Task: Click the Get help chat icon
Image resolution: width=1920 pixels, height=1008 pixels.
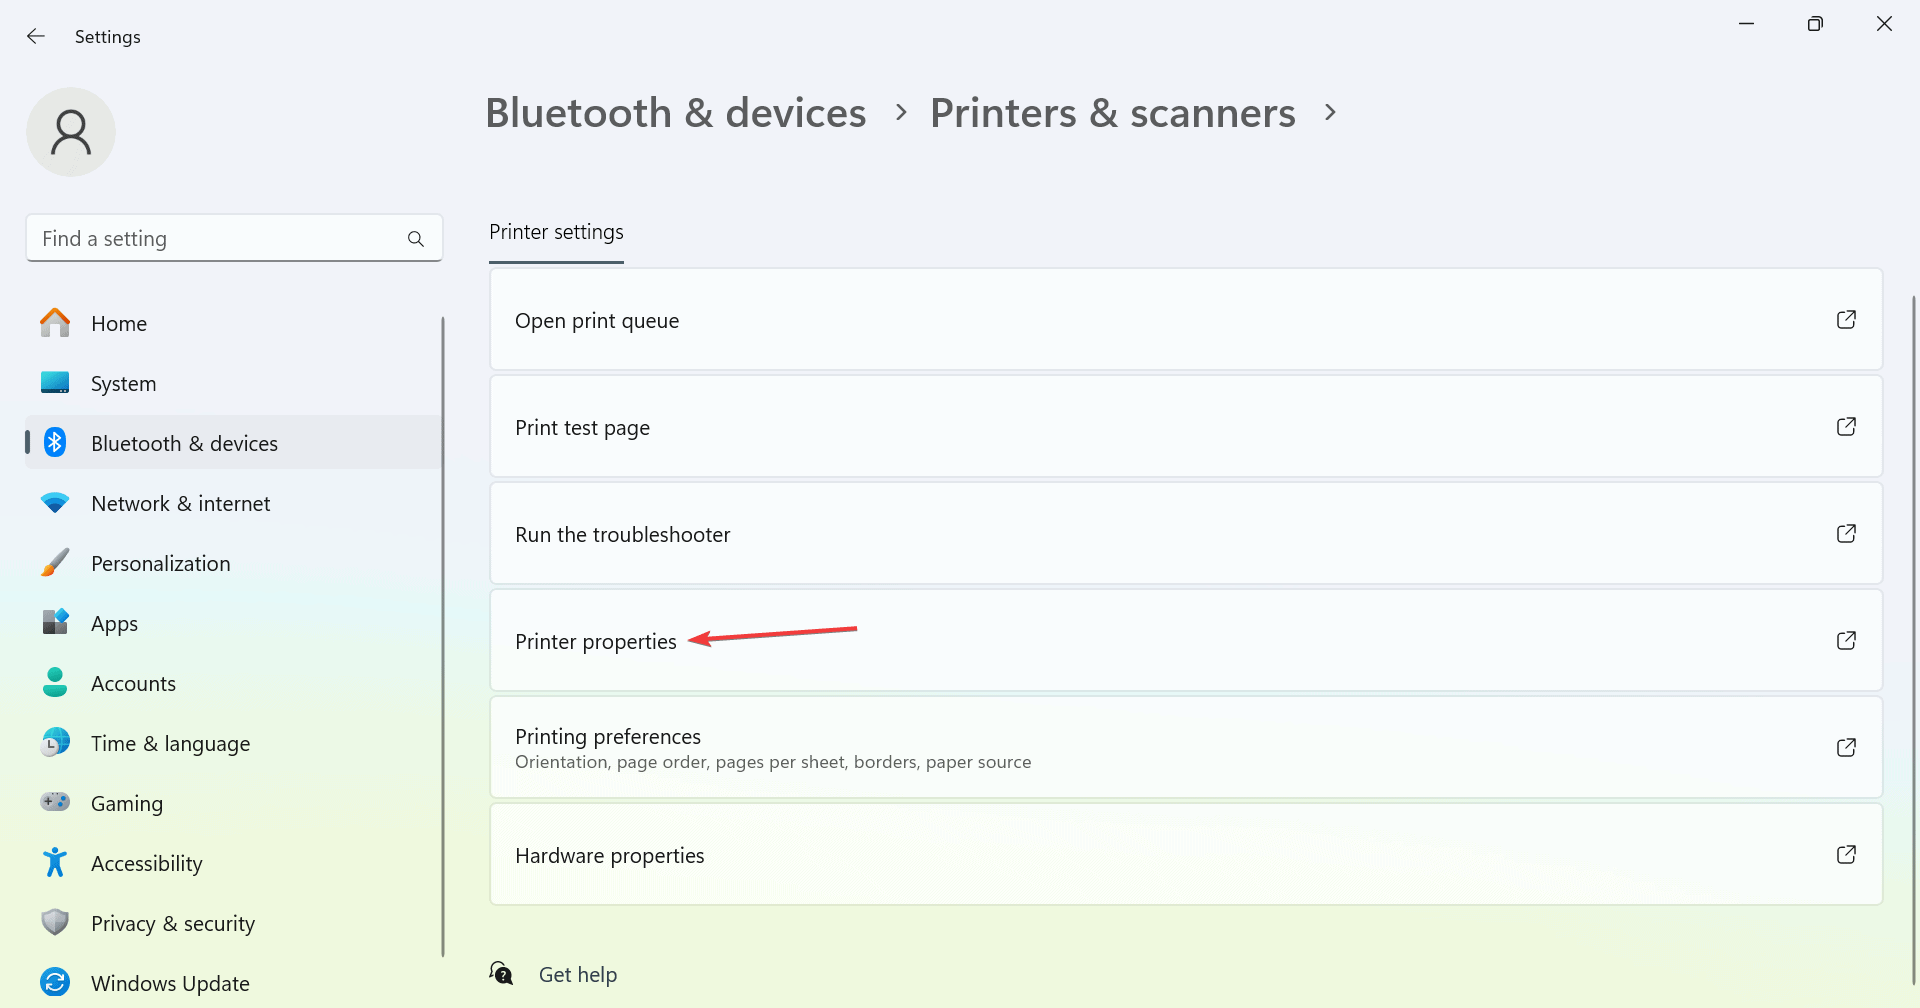Action: pos(501,973)
